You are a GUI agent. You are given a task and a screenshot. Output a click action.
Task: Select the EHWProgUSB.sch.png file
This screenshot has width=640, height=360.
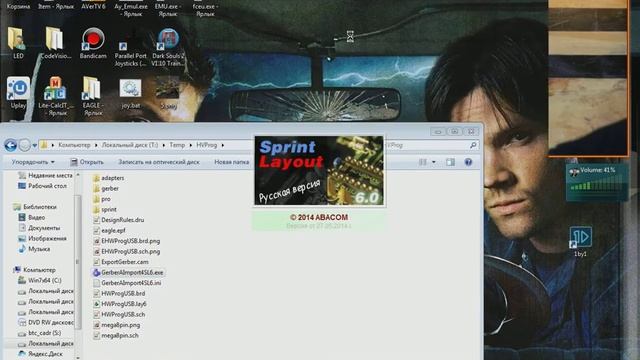[x=127, y=251]
